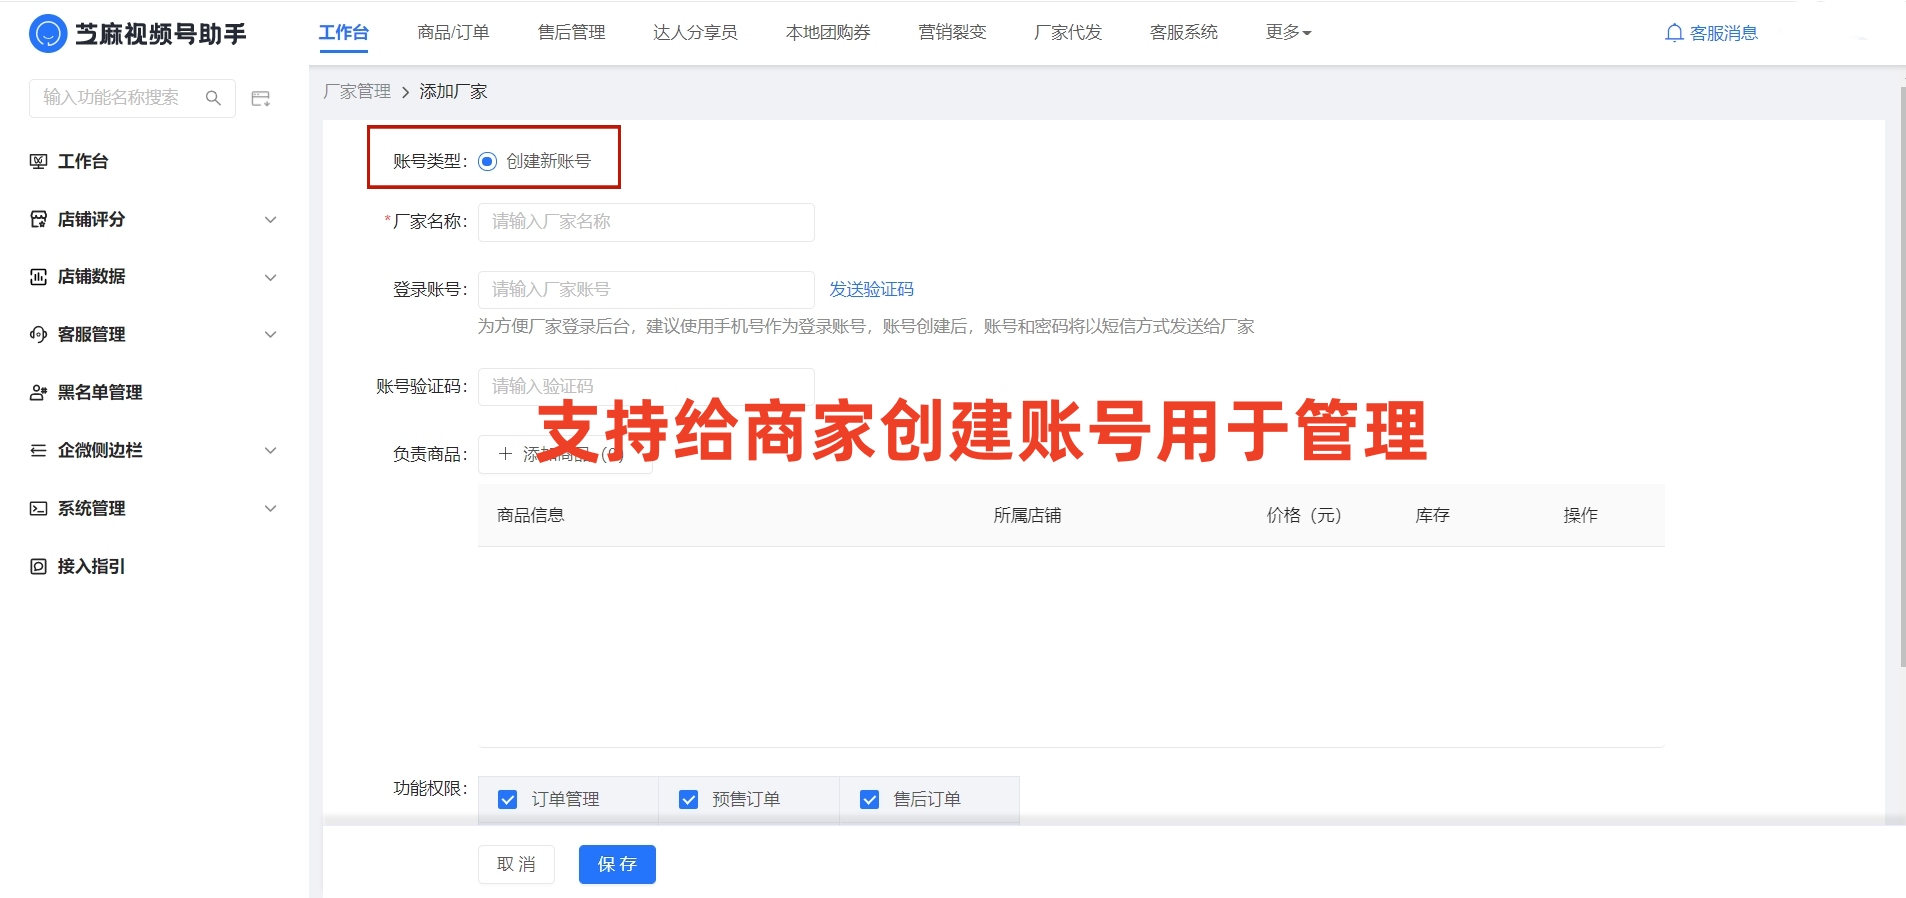This screenshot has width=1906, height=898.
Task: Expand the 企微侧边栏 sidebar chevron
Action: (270, 450)
